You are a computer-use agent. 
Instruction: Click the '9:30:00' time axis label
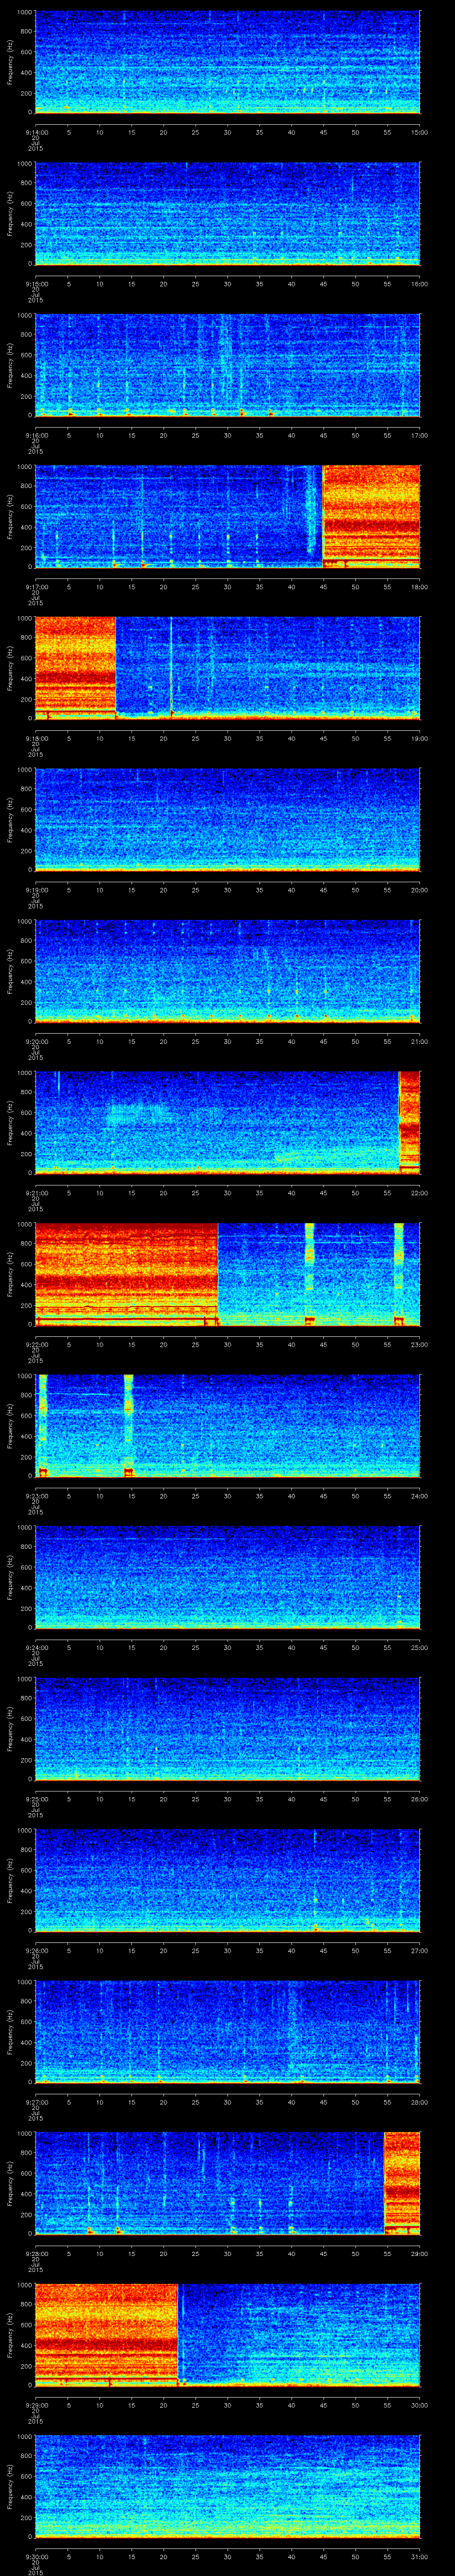click(x=35, y=2556)
